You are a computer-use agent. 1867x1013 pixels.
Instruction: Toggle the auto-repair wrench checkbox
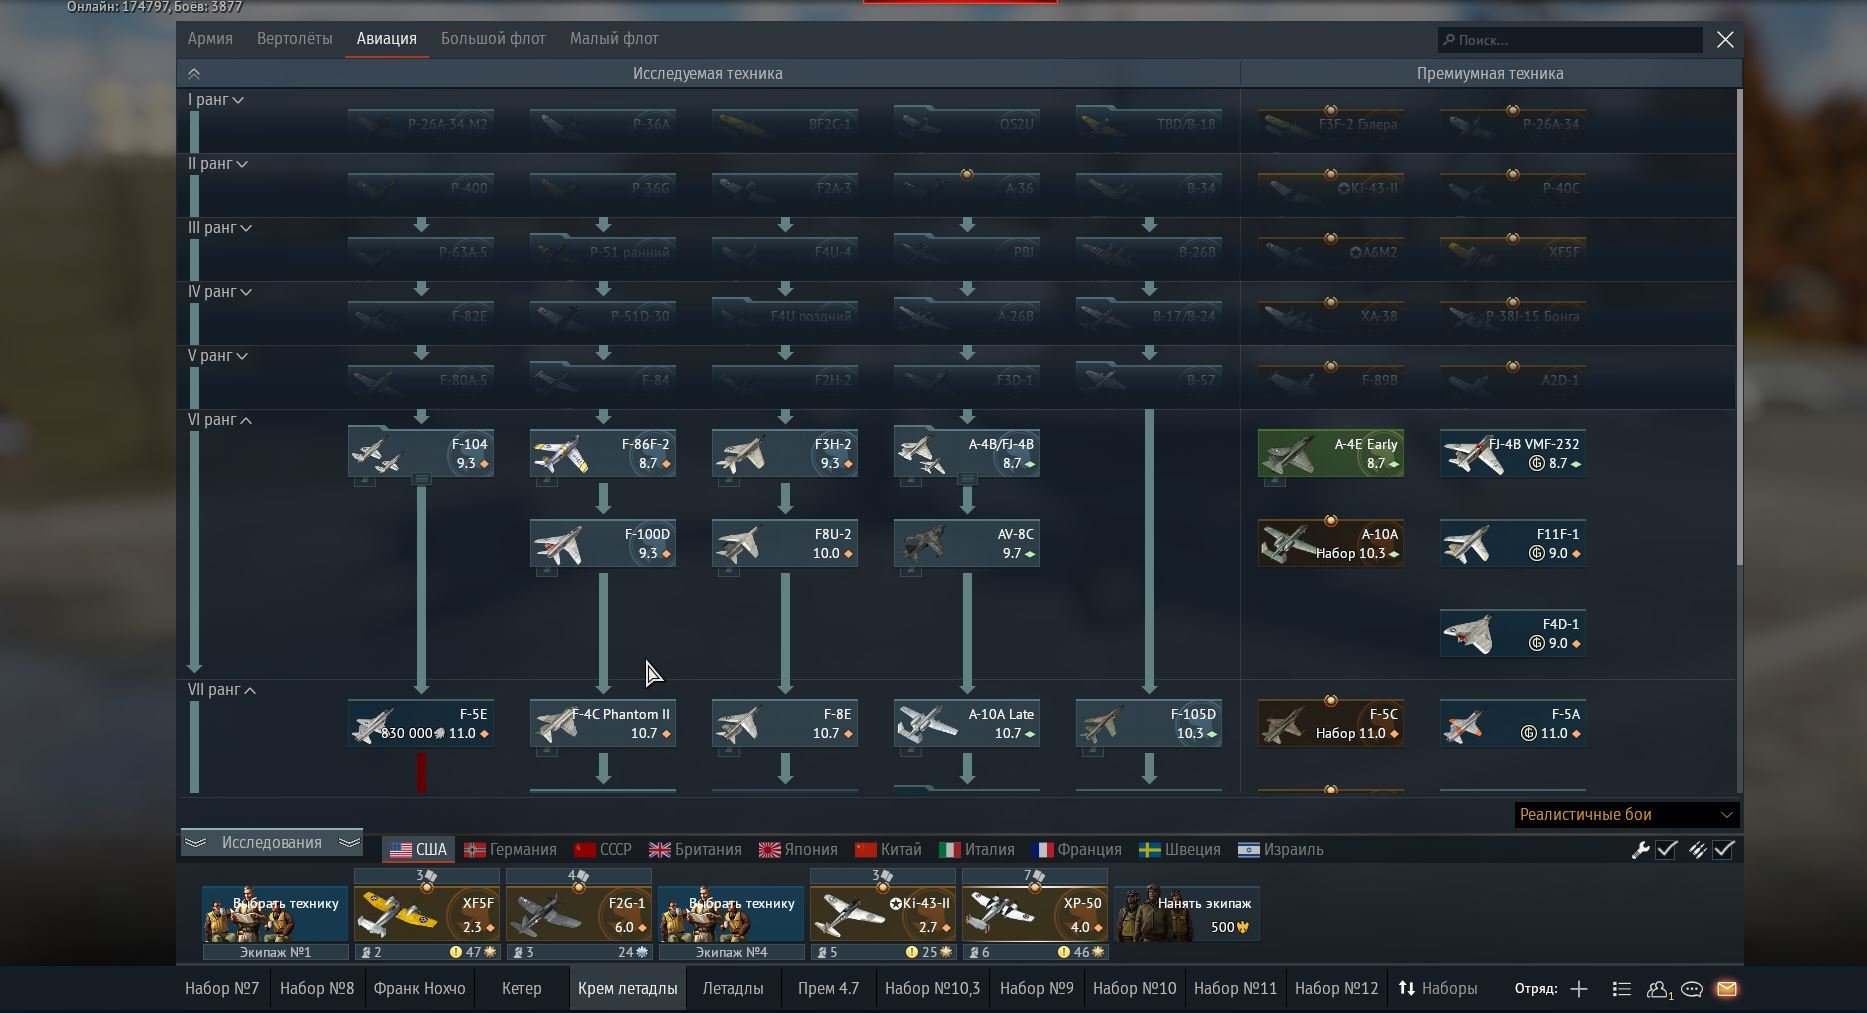tap(1666, 850)
